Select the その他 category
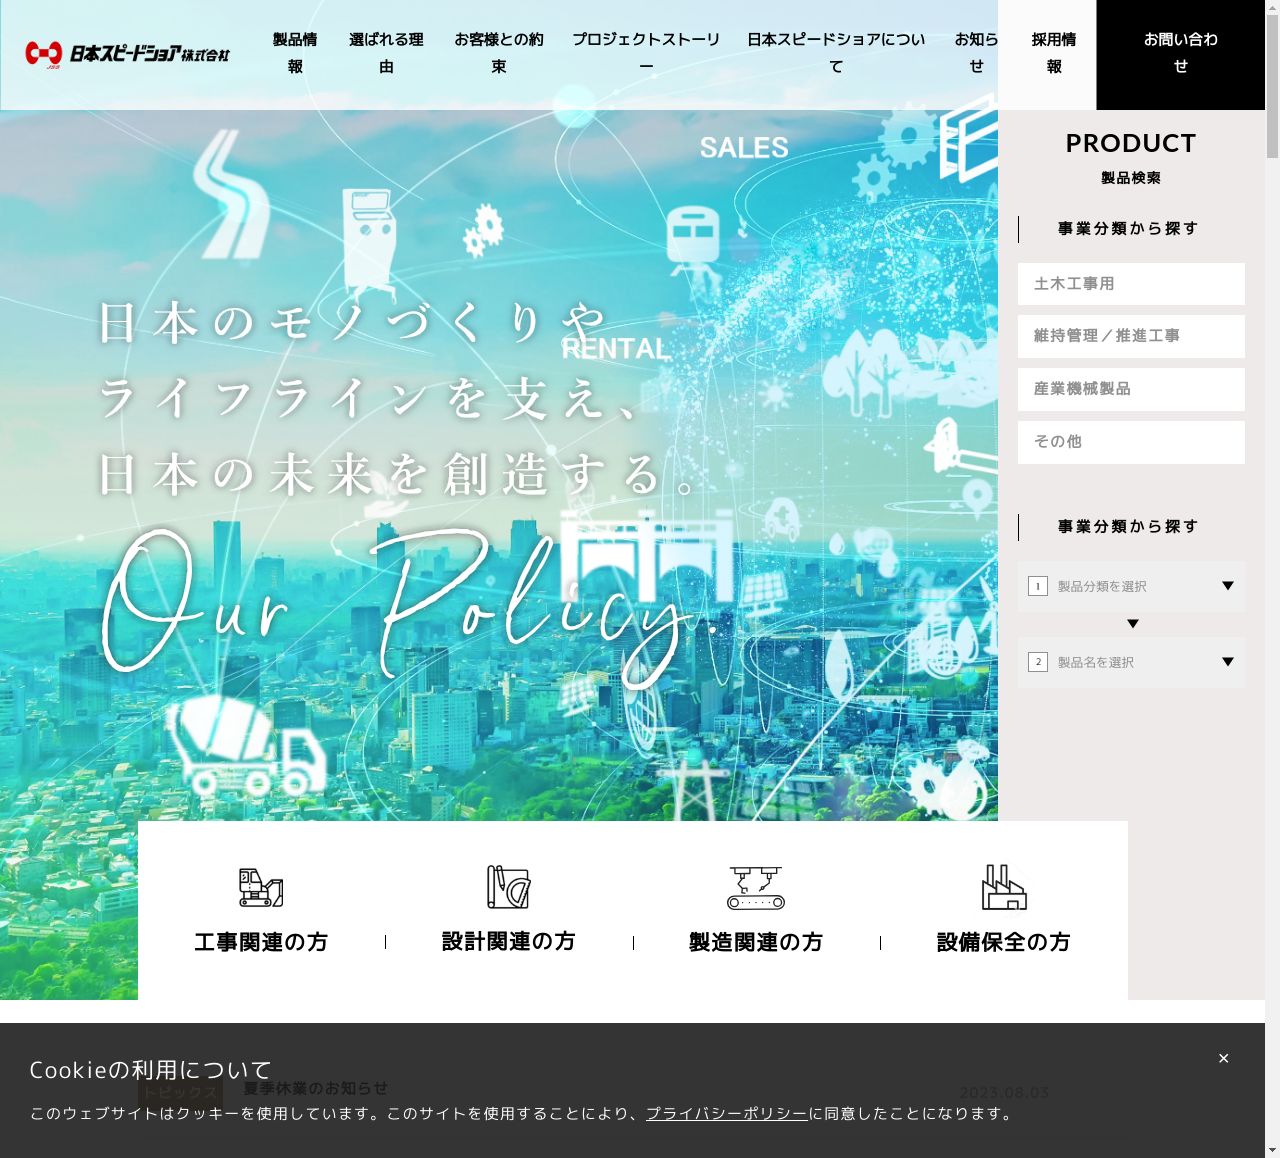The height and width of the screenshot is (1158, 1280). click(1131, 442)
